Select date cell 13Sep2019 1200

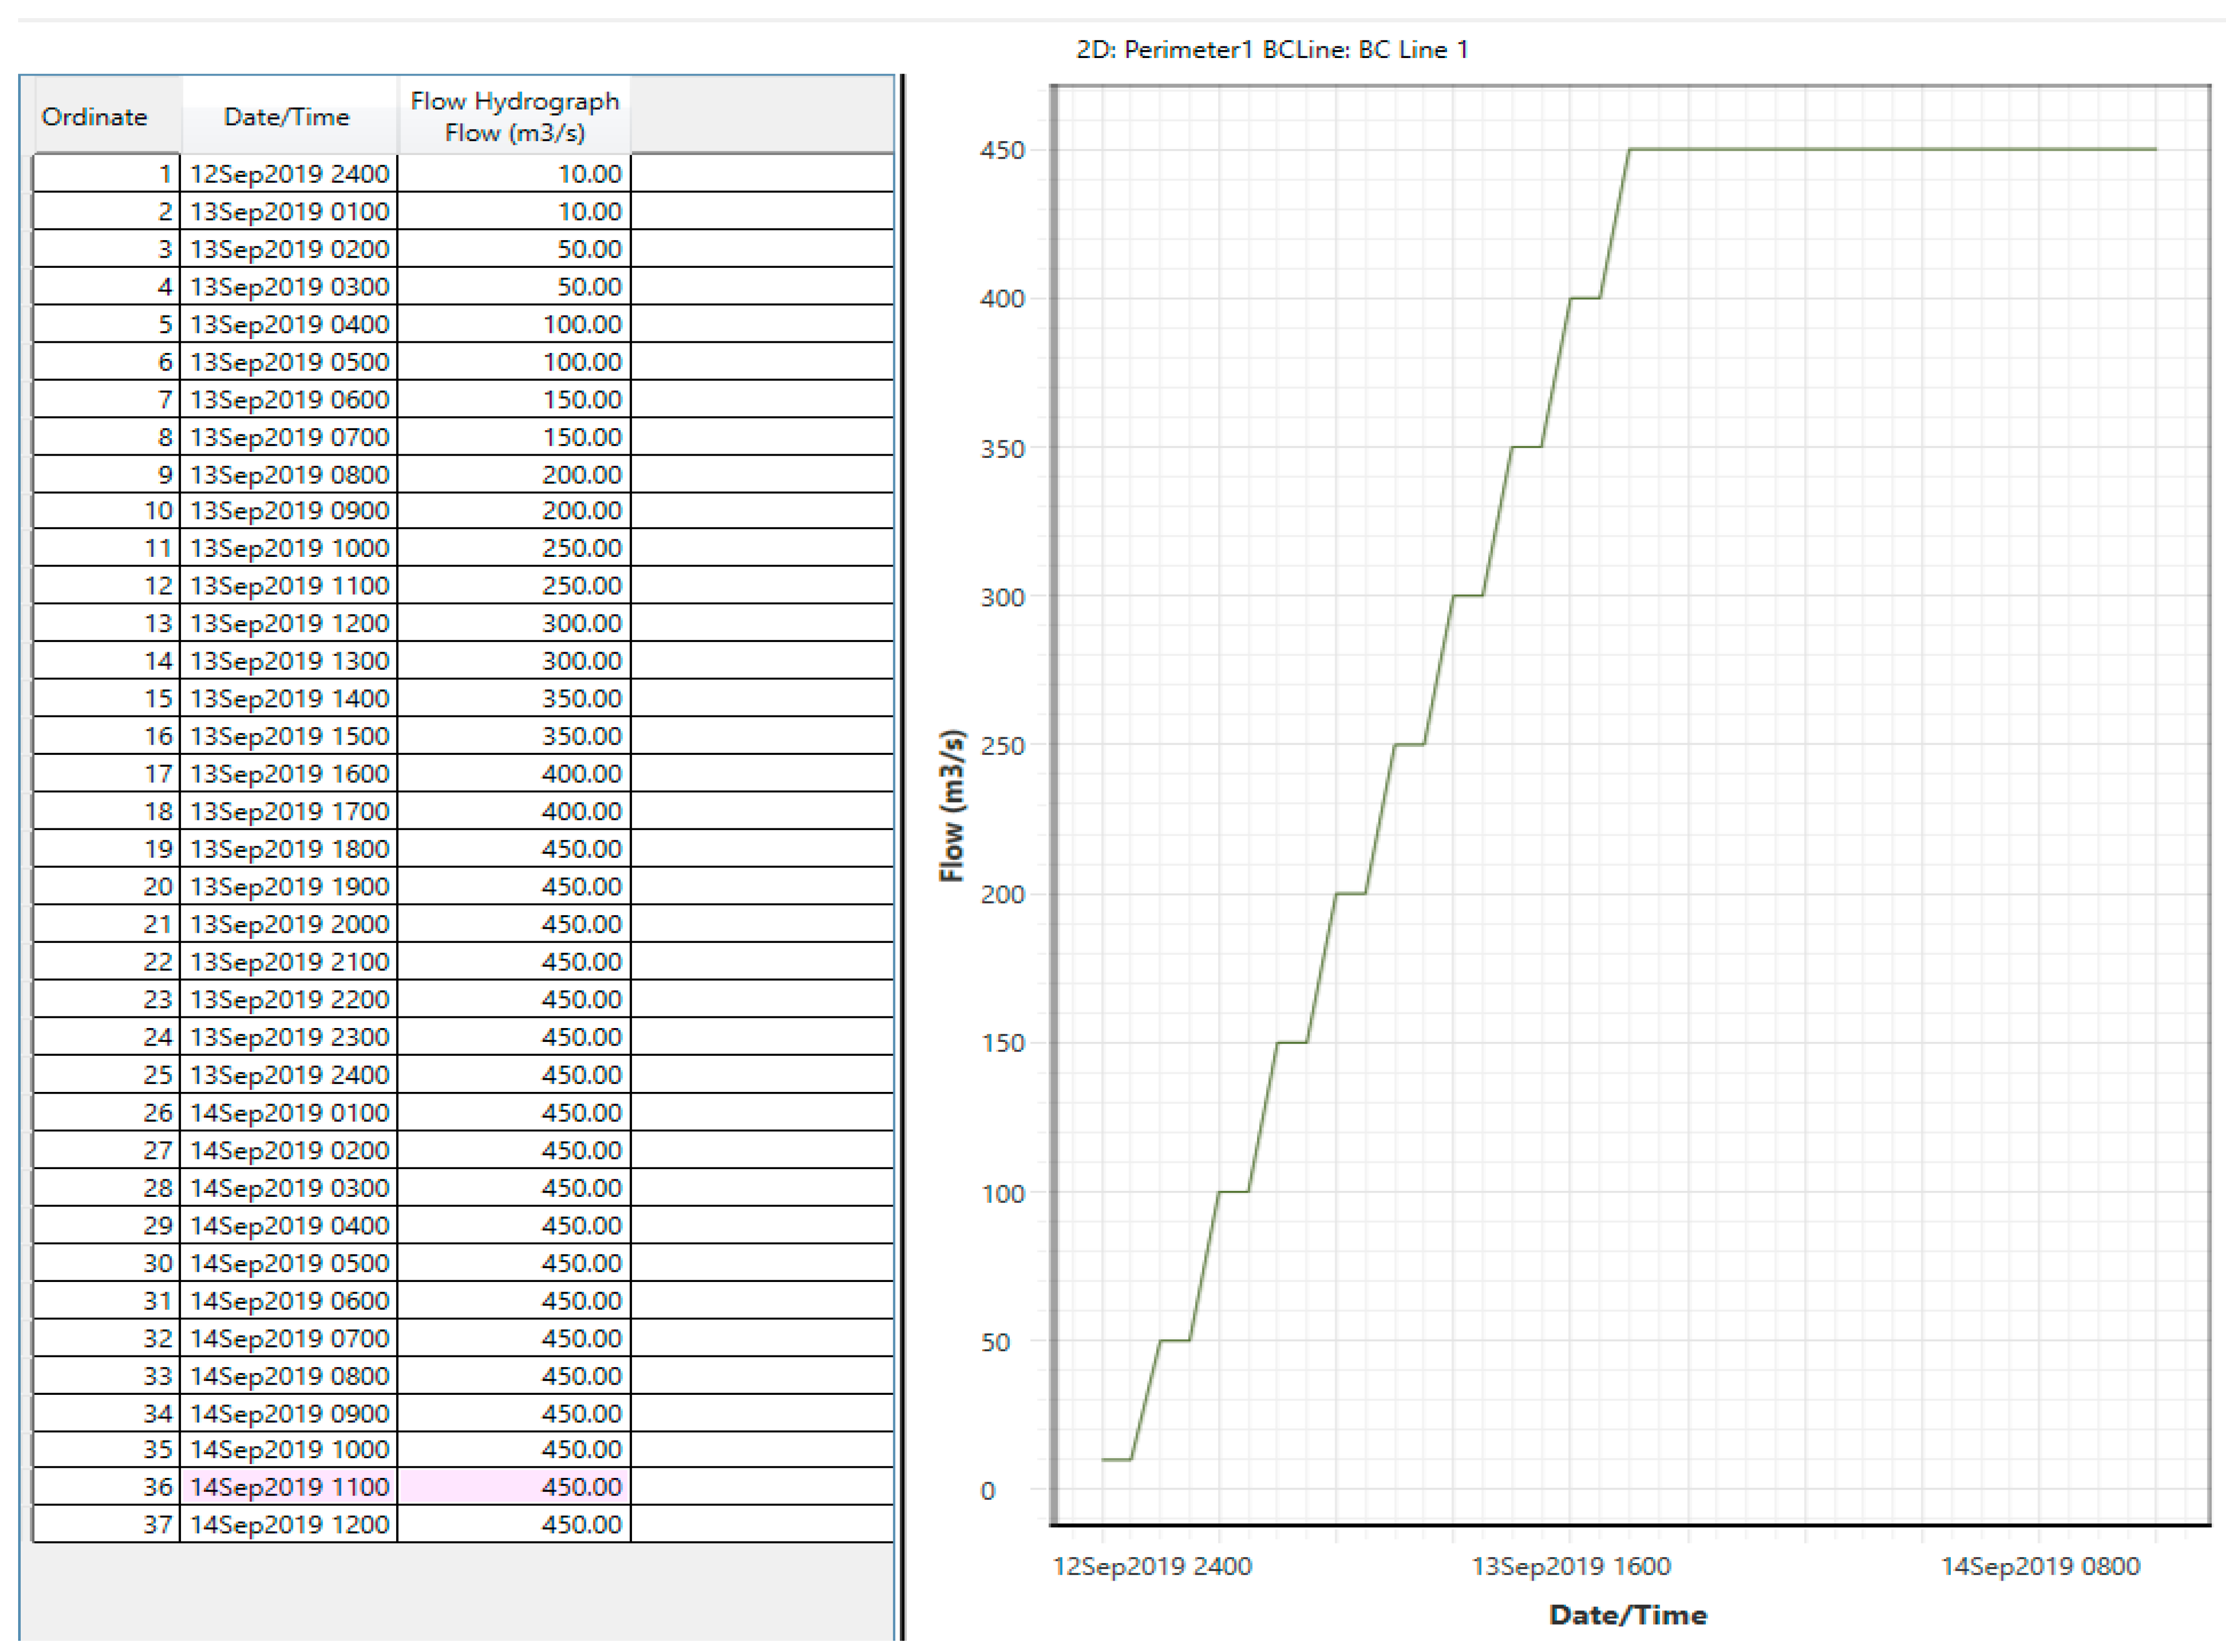289,623
